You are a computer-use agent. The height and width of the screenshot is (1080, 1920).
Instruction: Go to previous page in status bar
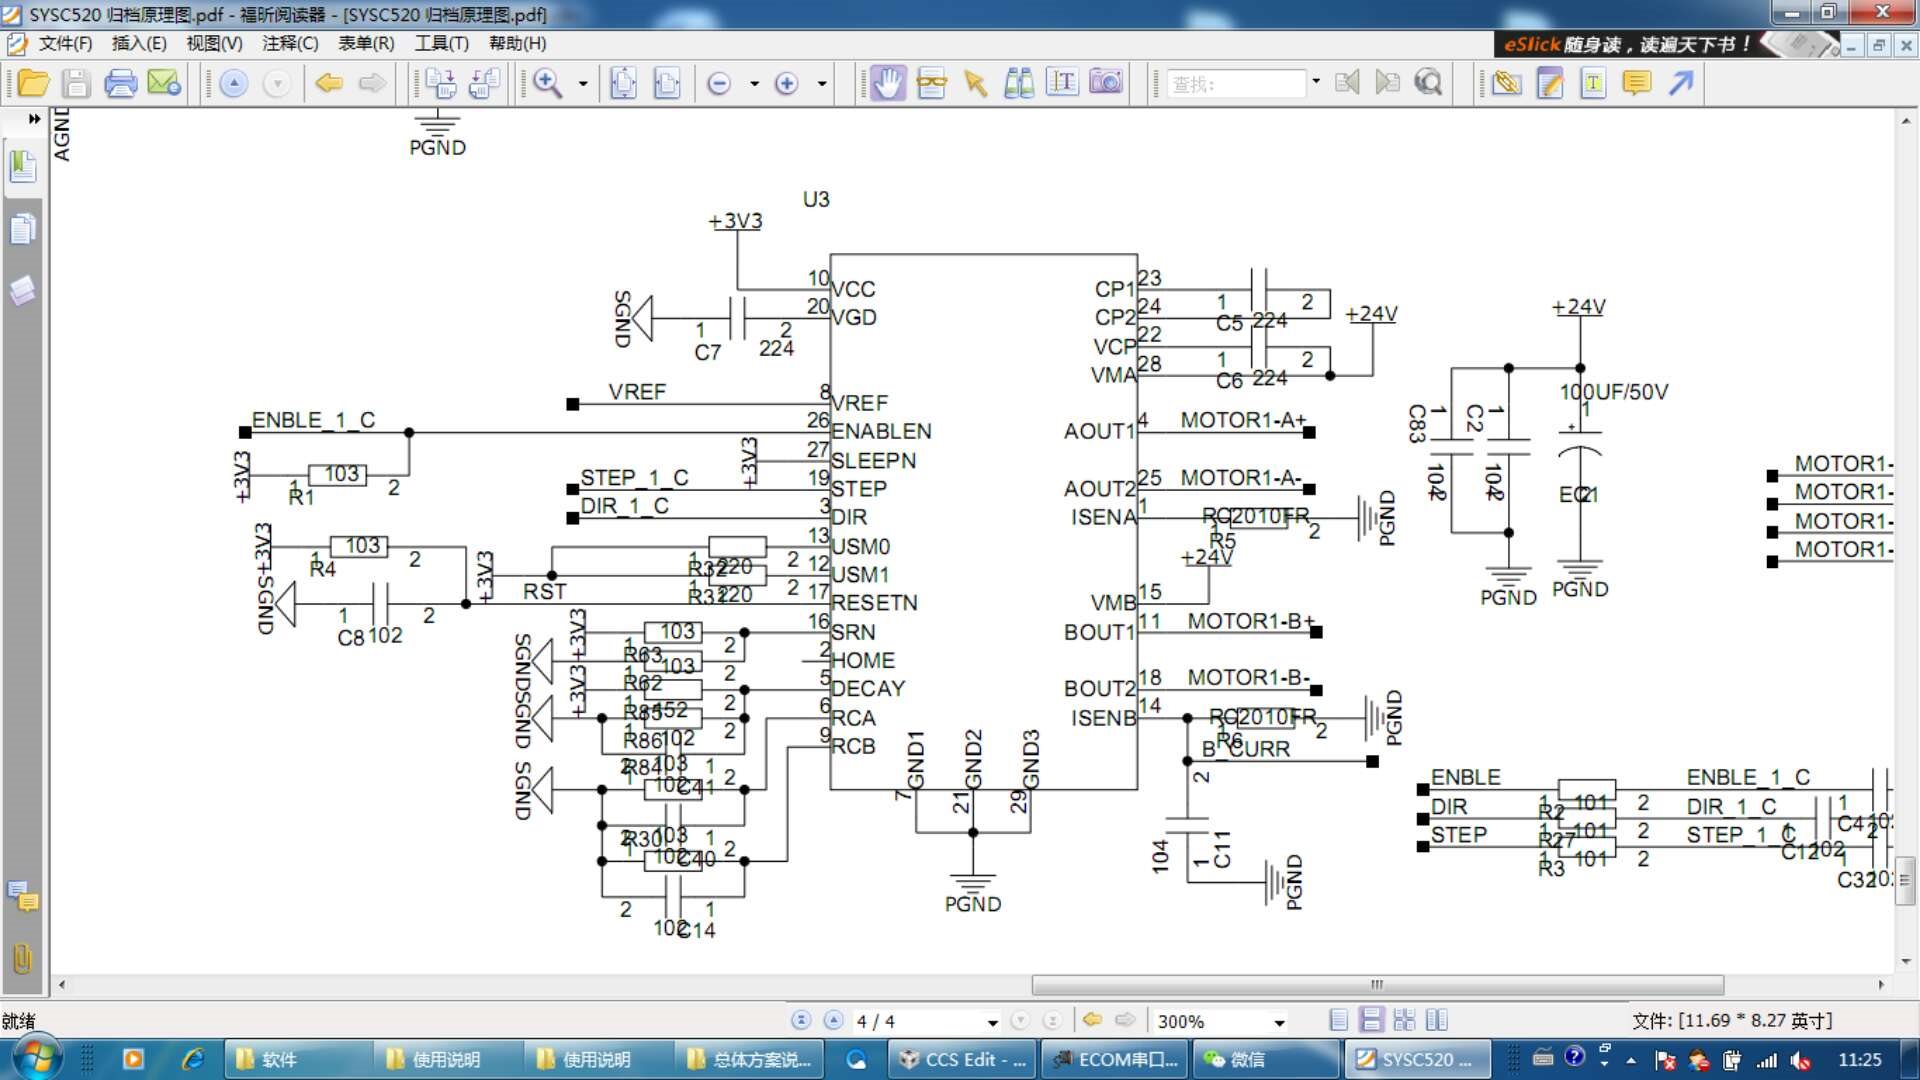point(833,1020)
